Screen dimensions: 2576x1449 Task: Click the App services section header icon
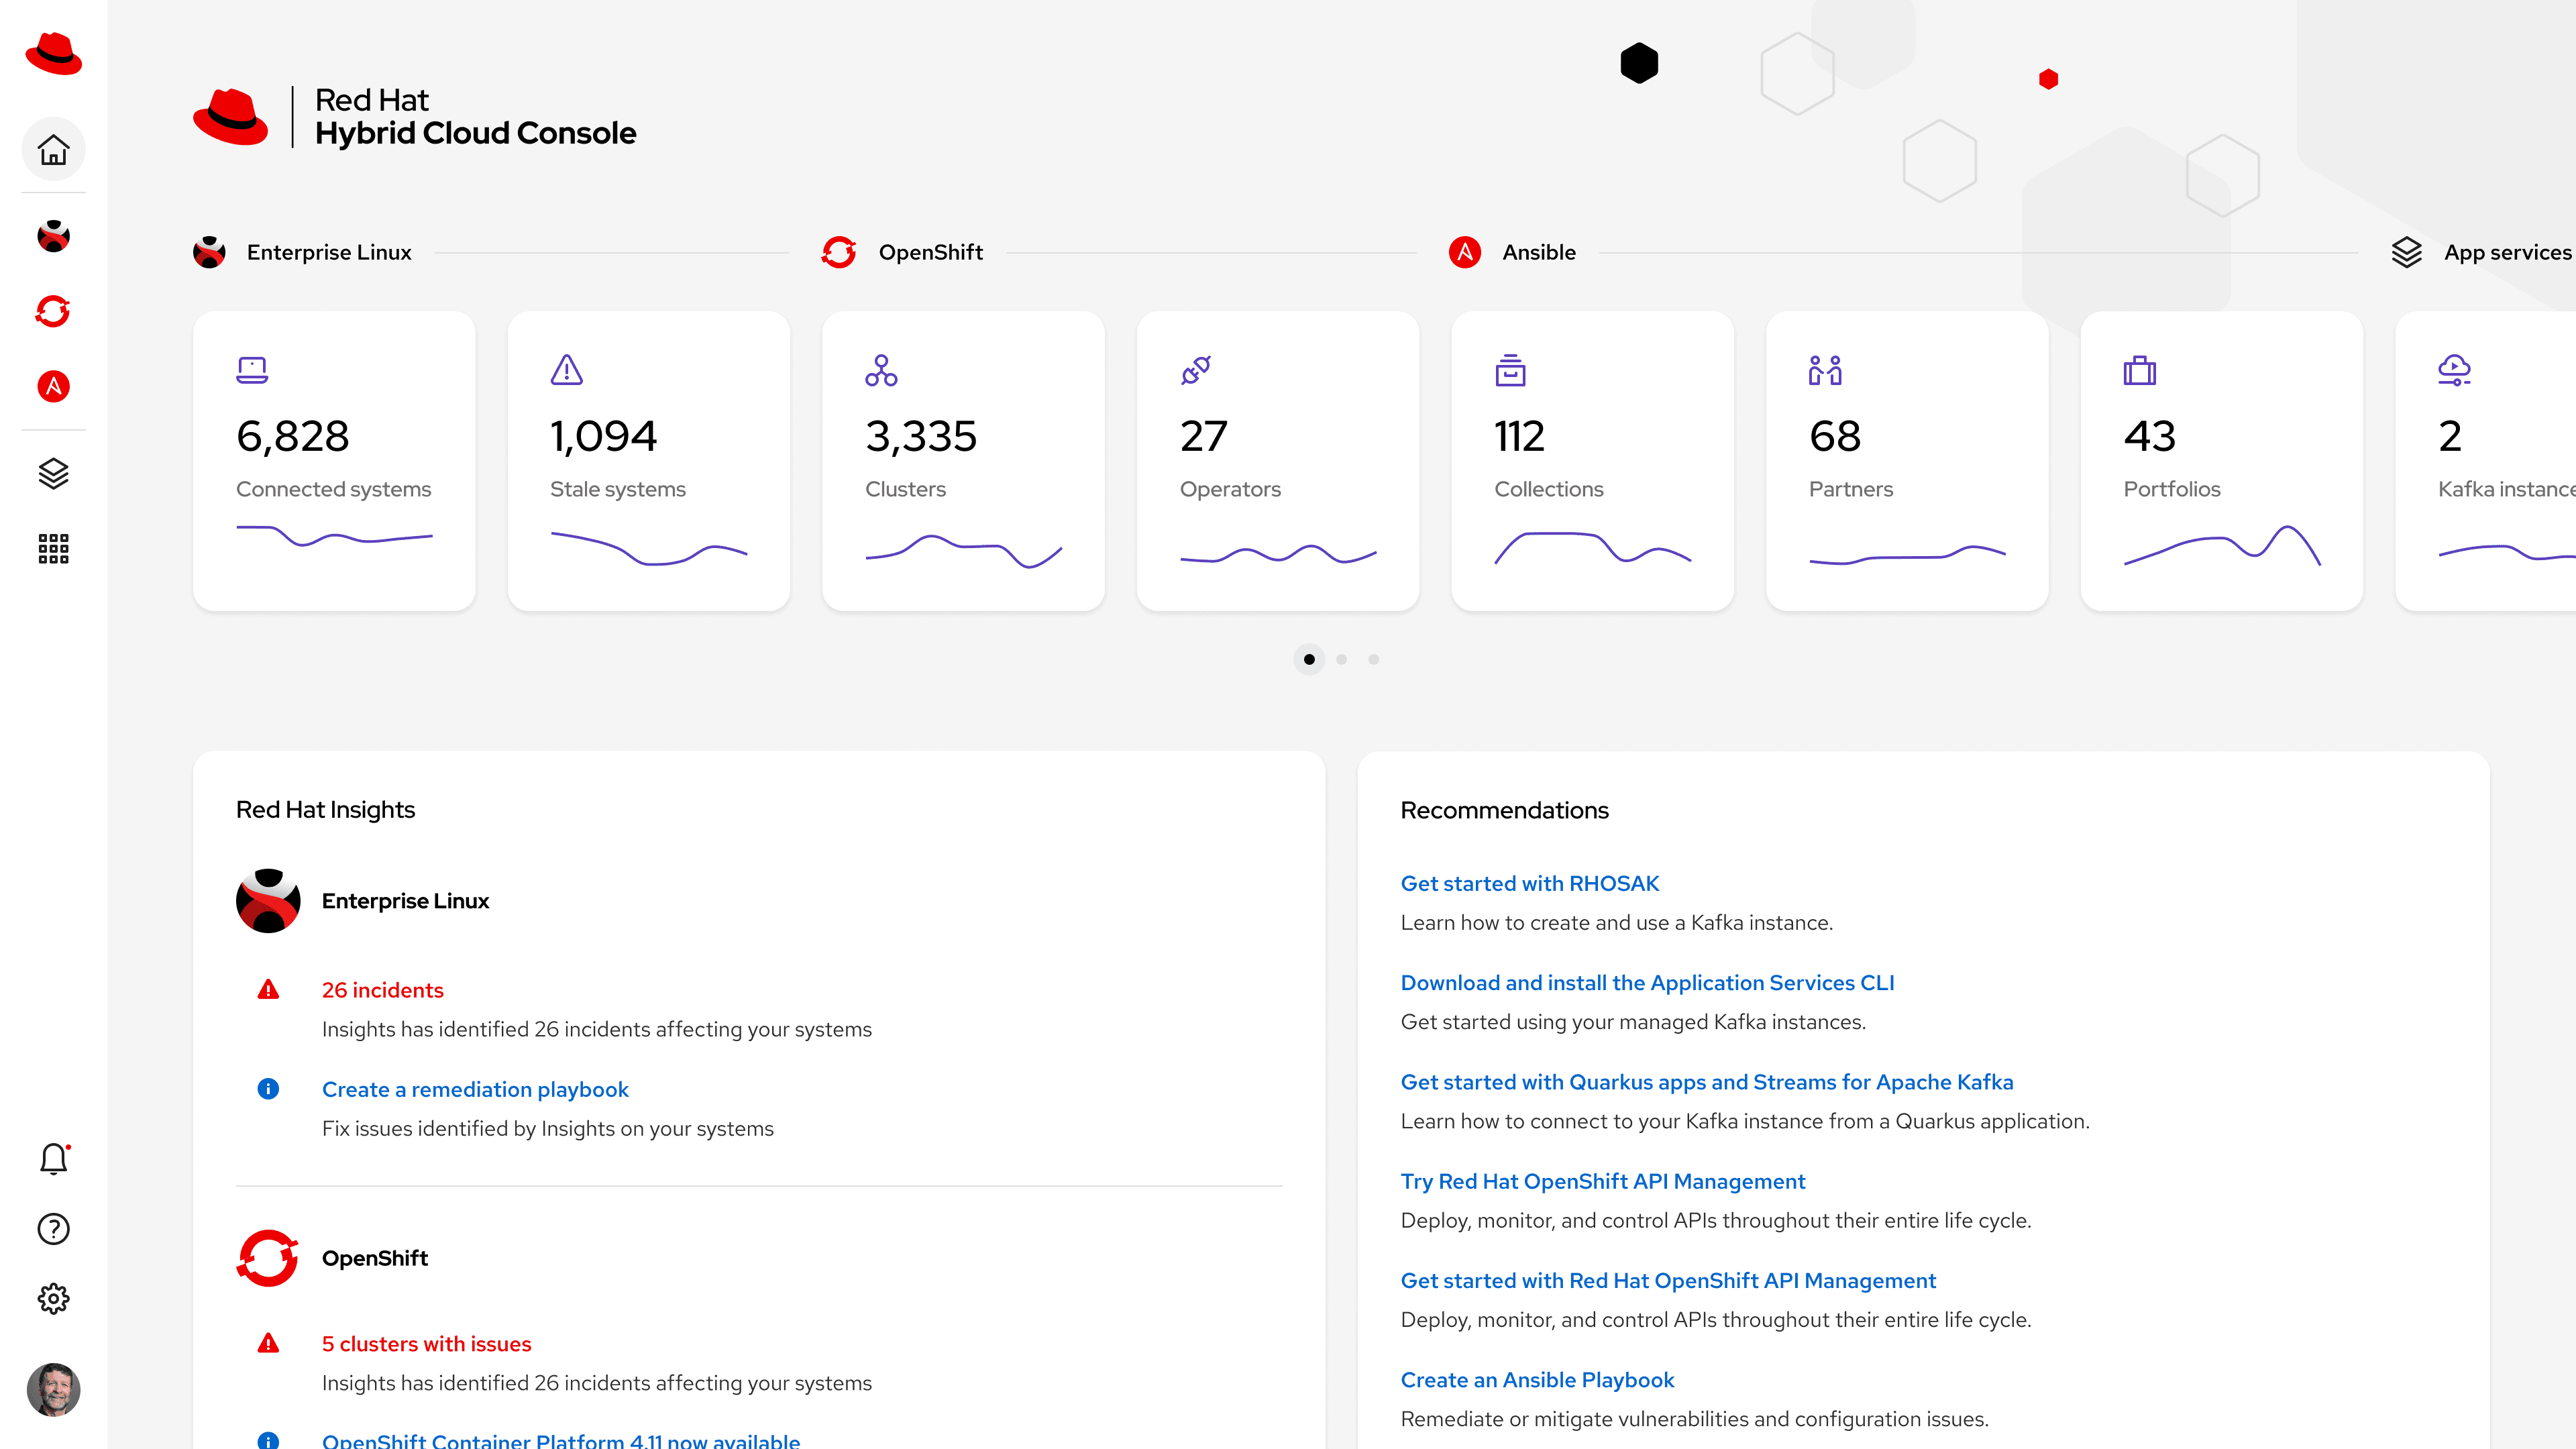coord(2407,252)
